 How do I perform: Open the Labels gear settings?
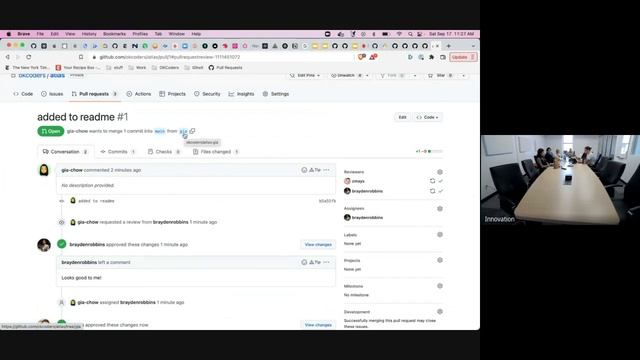[440, 235]
